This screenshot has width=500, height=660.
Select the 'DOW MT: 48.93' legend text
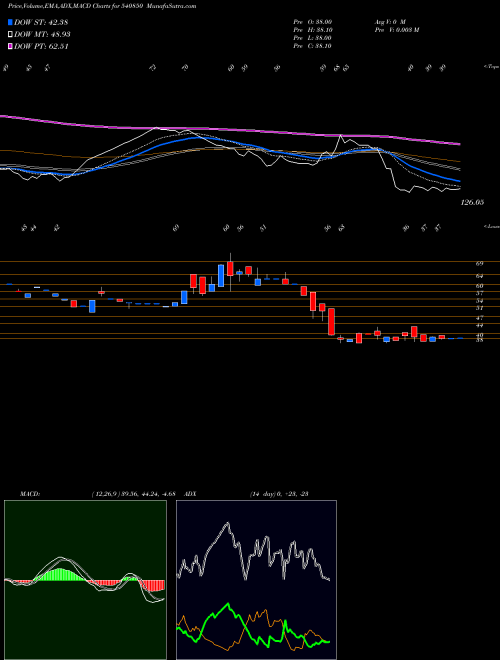click(42, 34)
